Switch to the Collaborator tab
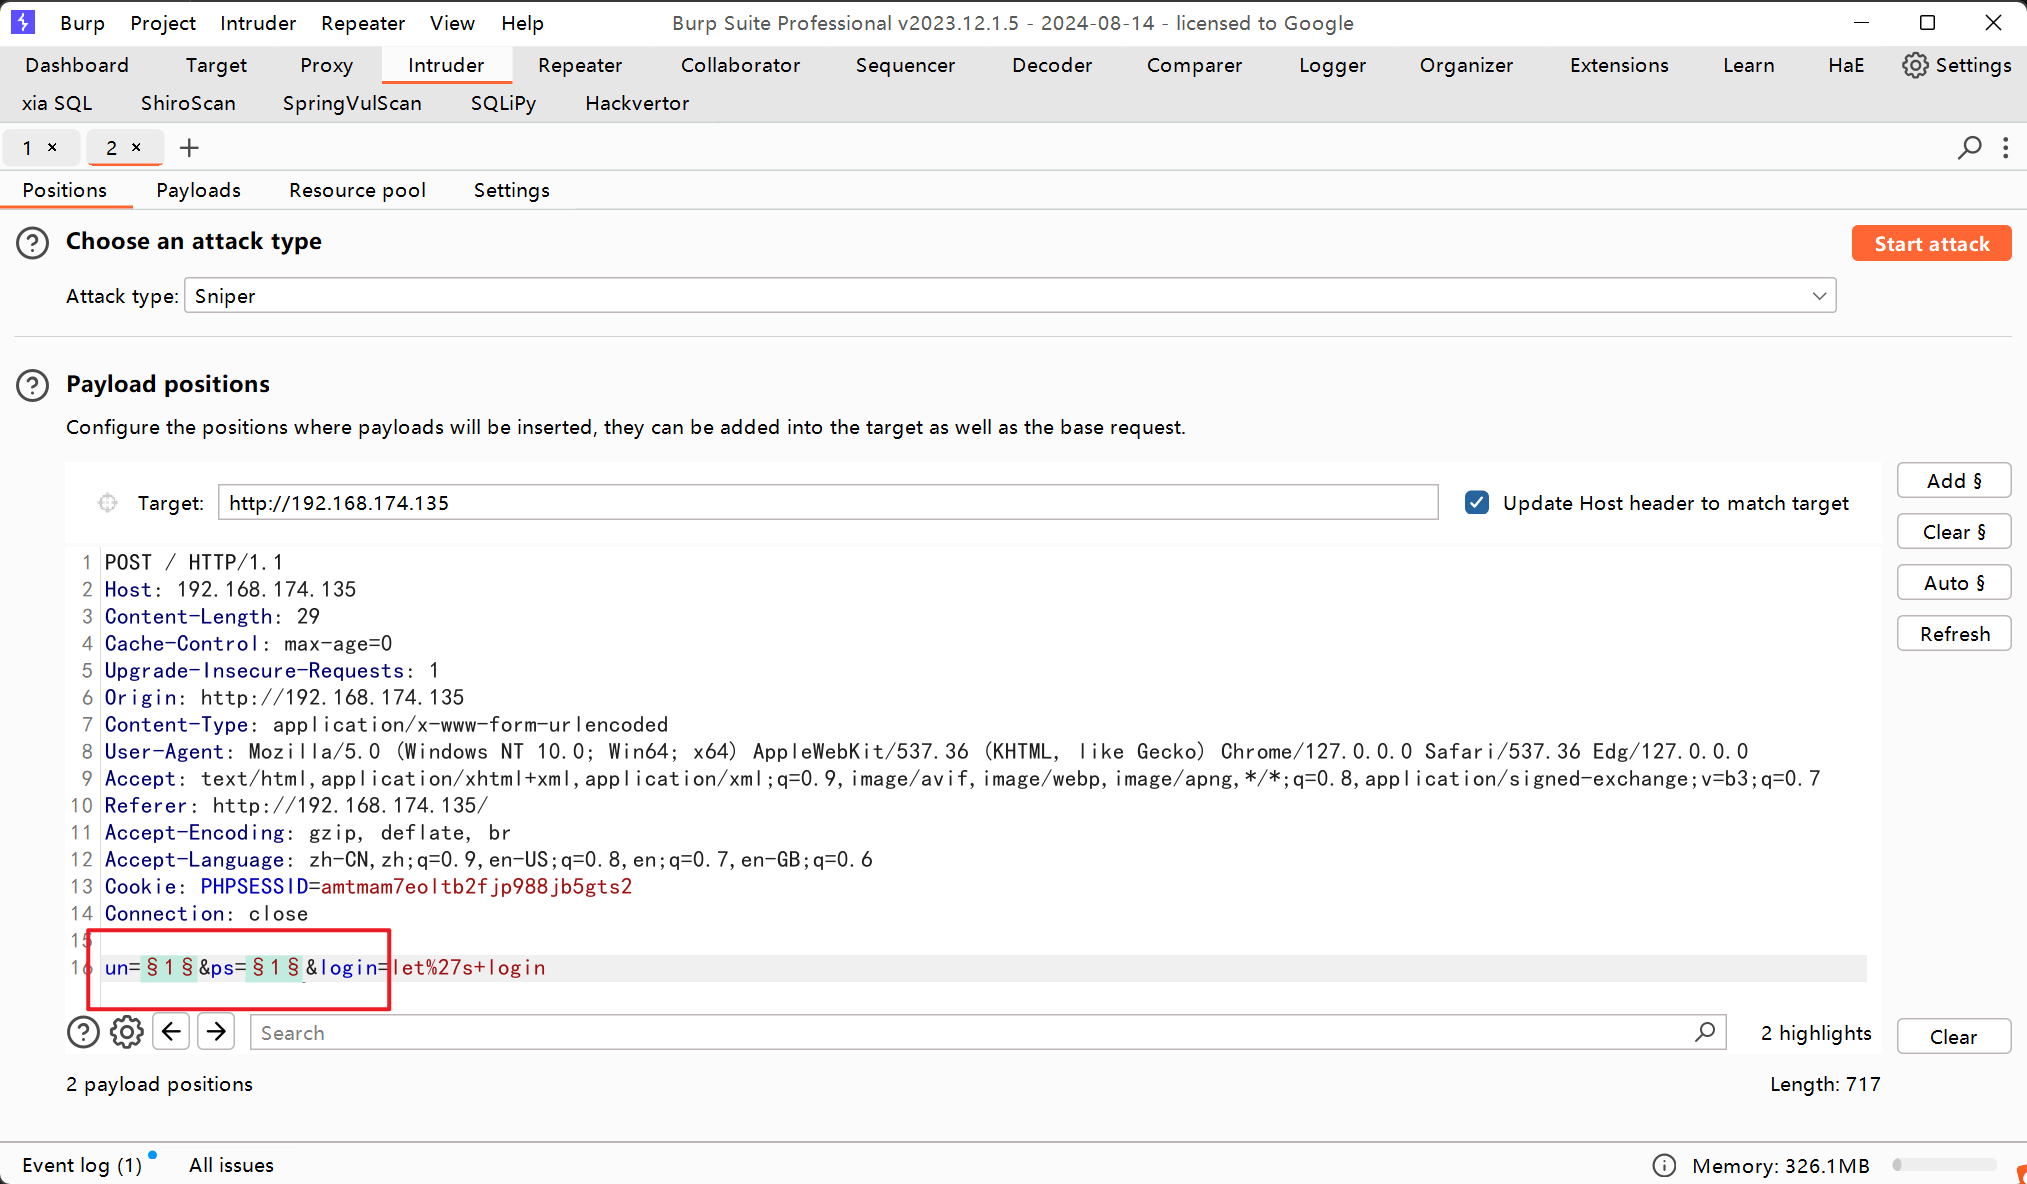The height and width of the screenshot is (1184, 2027). (x=740, y=65)
